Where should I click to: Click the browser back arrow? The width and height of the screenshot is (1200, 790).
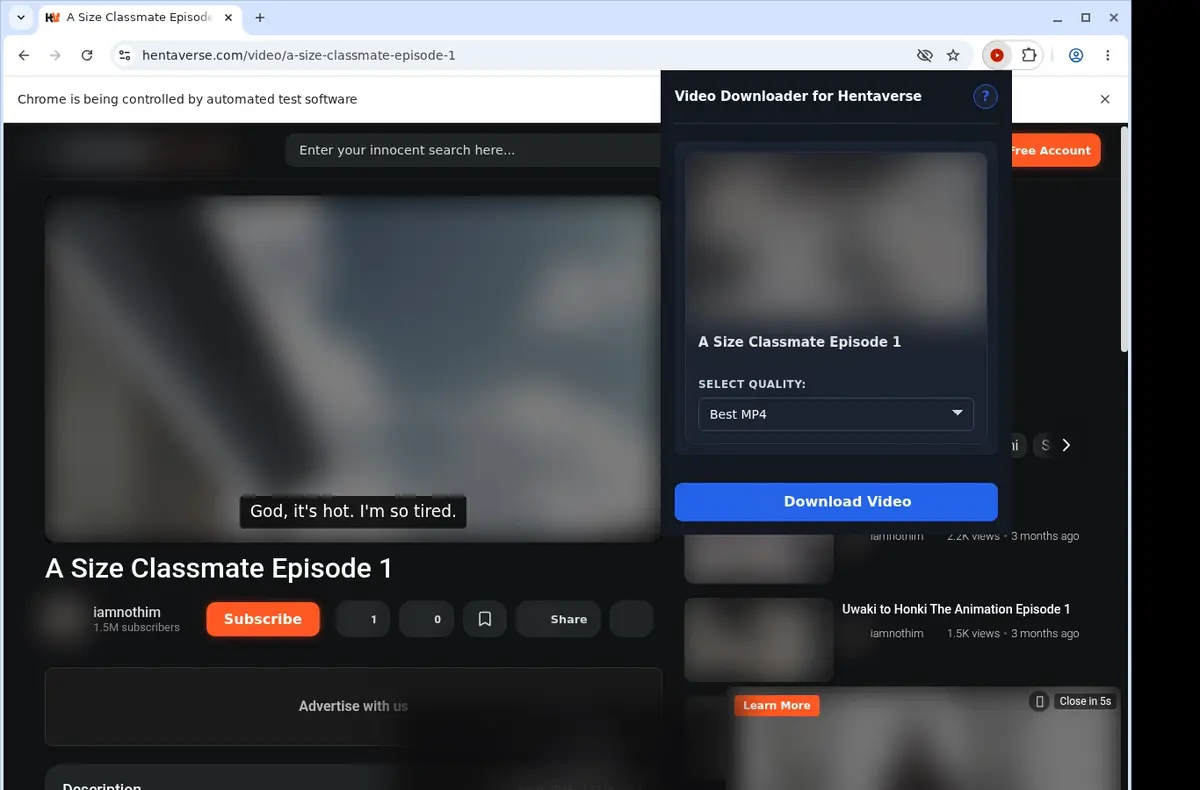point(24,56)
